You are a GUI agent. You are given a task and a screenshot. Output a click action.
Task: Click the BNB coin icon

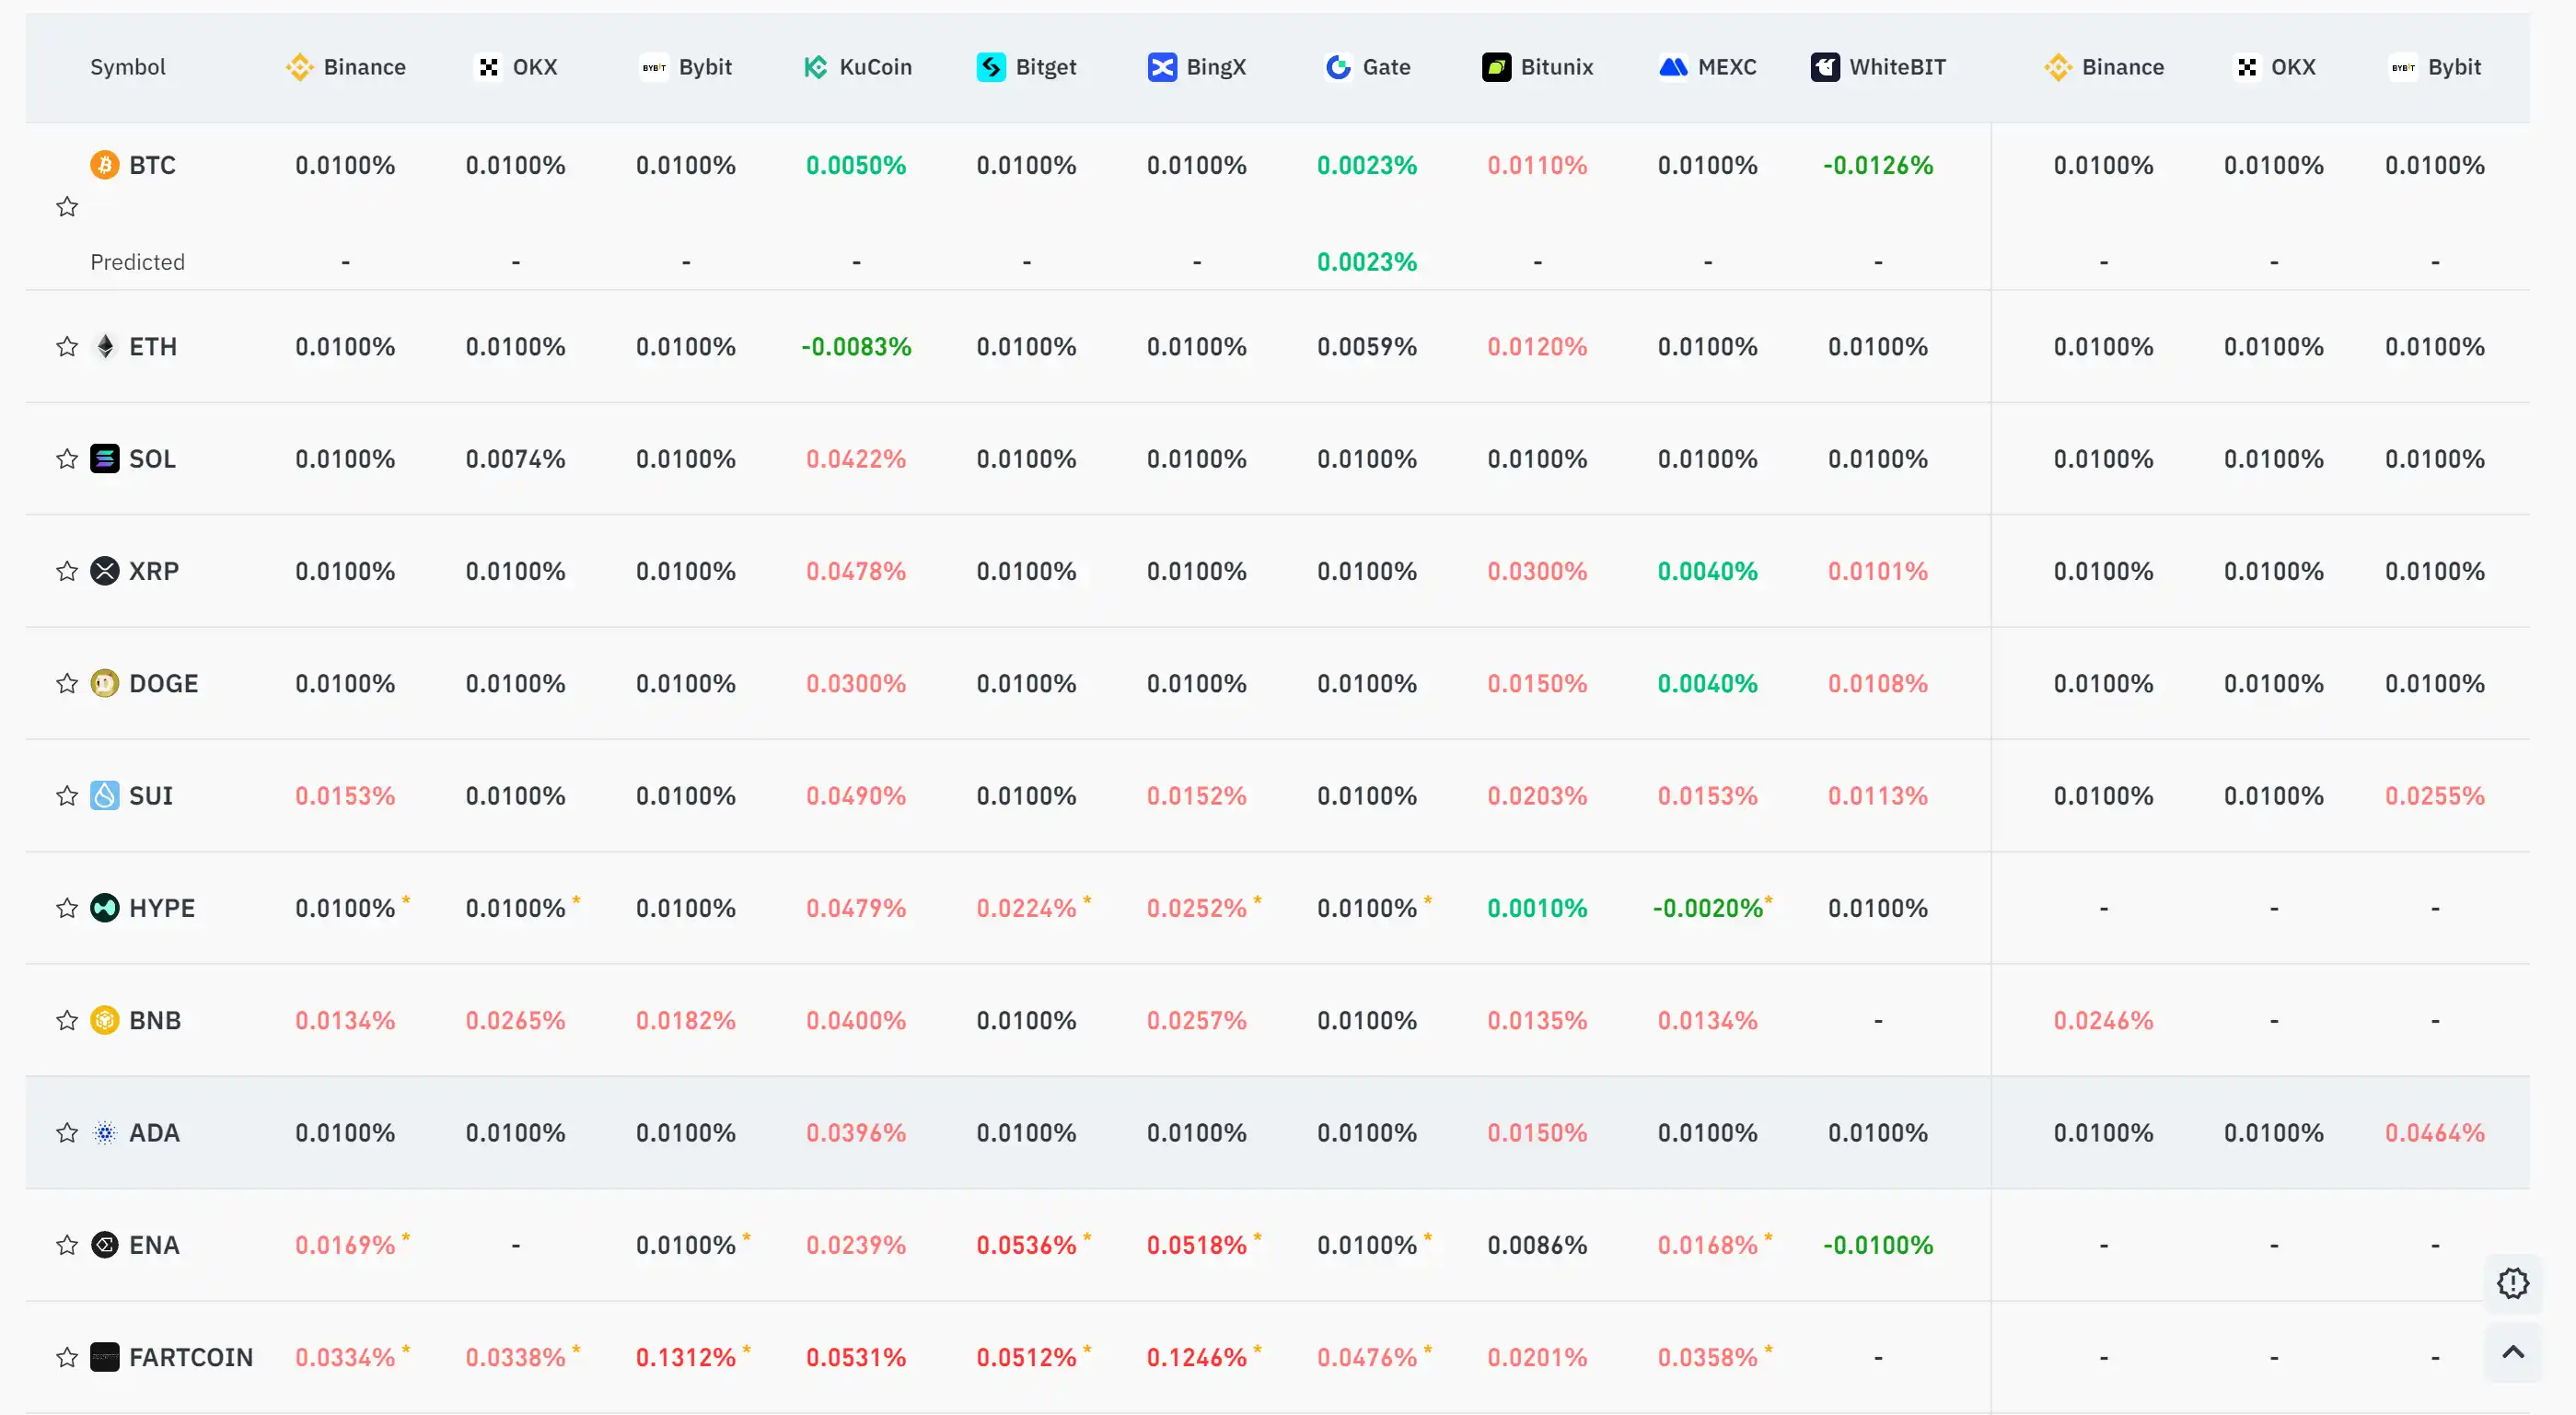pos(104,1021)
